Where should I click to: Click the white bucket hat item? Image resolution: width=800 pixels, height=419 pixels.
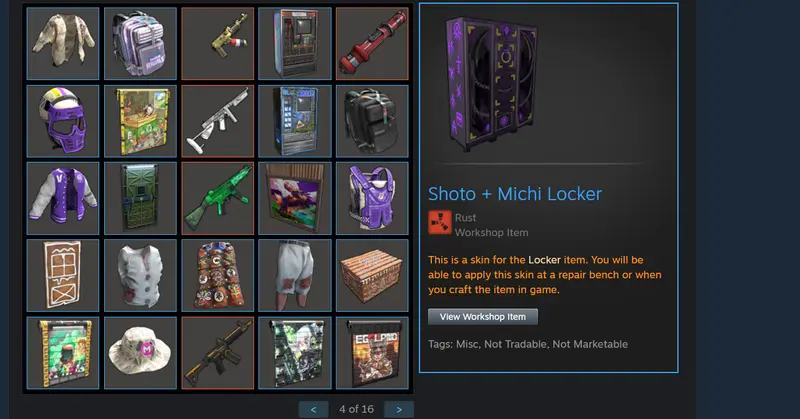click(x=140, y=353)
